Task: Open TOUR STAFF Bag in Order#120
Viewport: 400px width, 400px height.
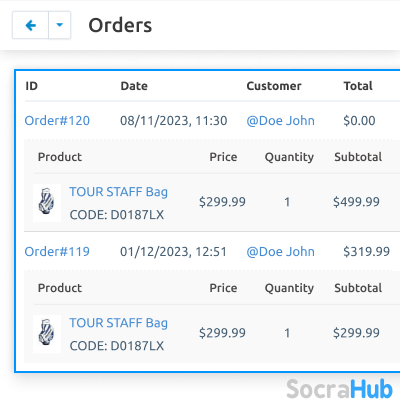Action: [118, 192]
